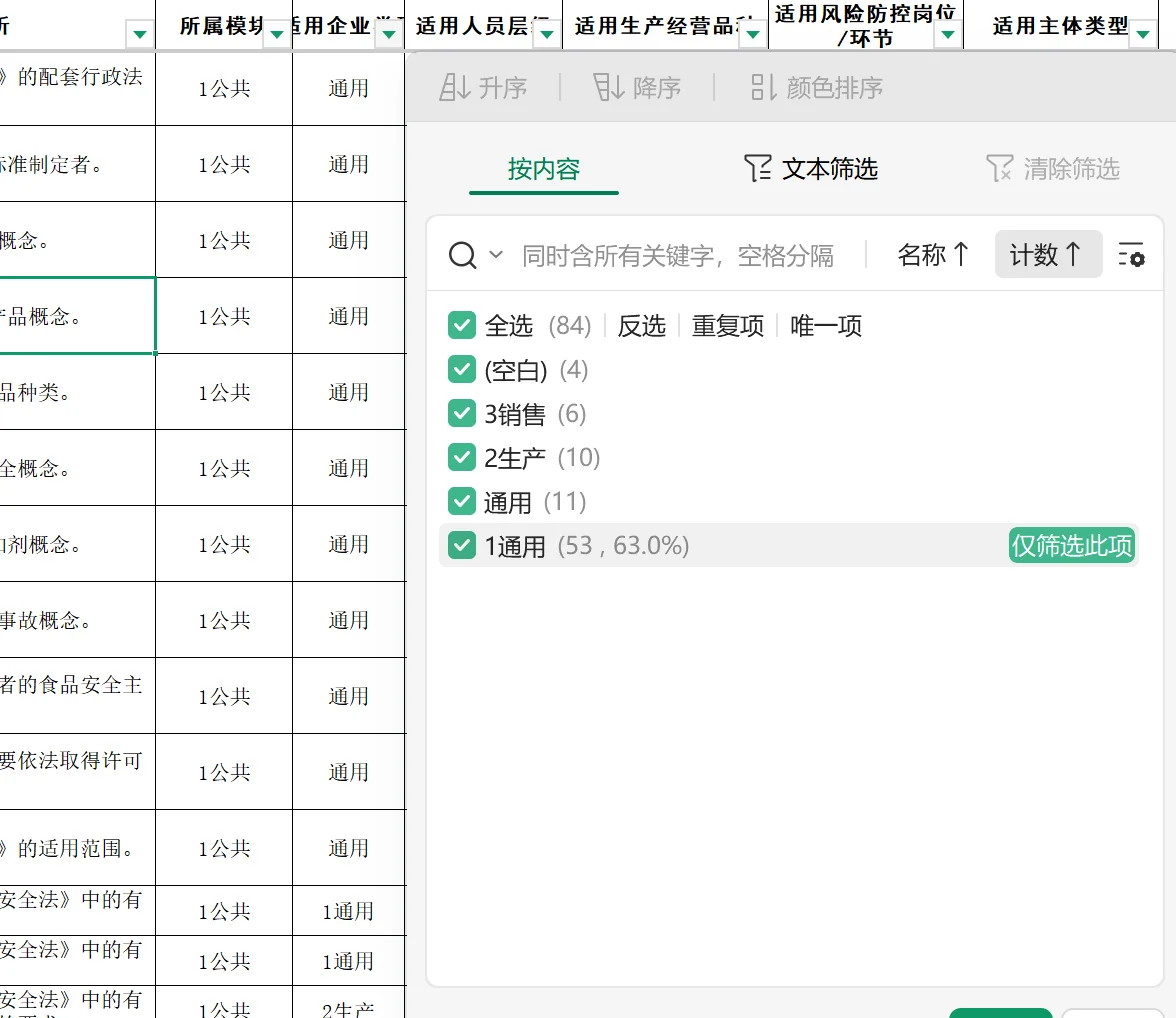The height and width of the screenshot is (1018, 1176).
Task: Toggle the 全选 checkbox
Action: pos(462,326)
